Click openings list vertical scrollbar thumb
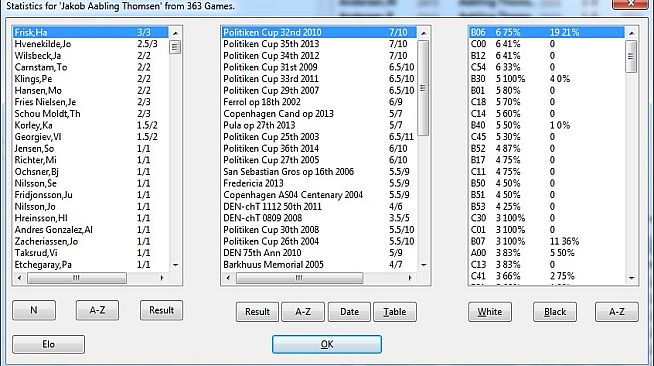Screen dimensions: 654x366 coord(631,56)
